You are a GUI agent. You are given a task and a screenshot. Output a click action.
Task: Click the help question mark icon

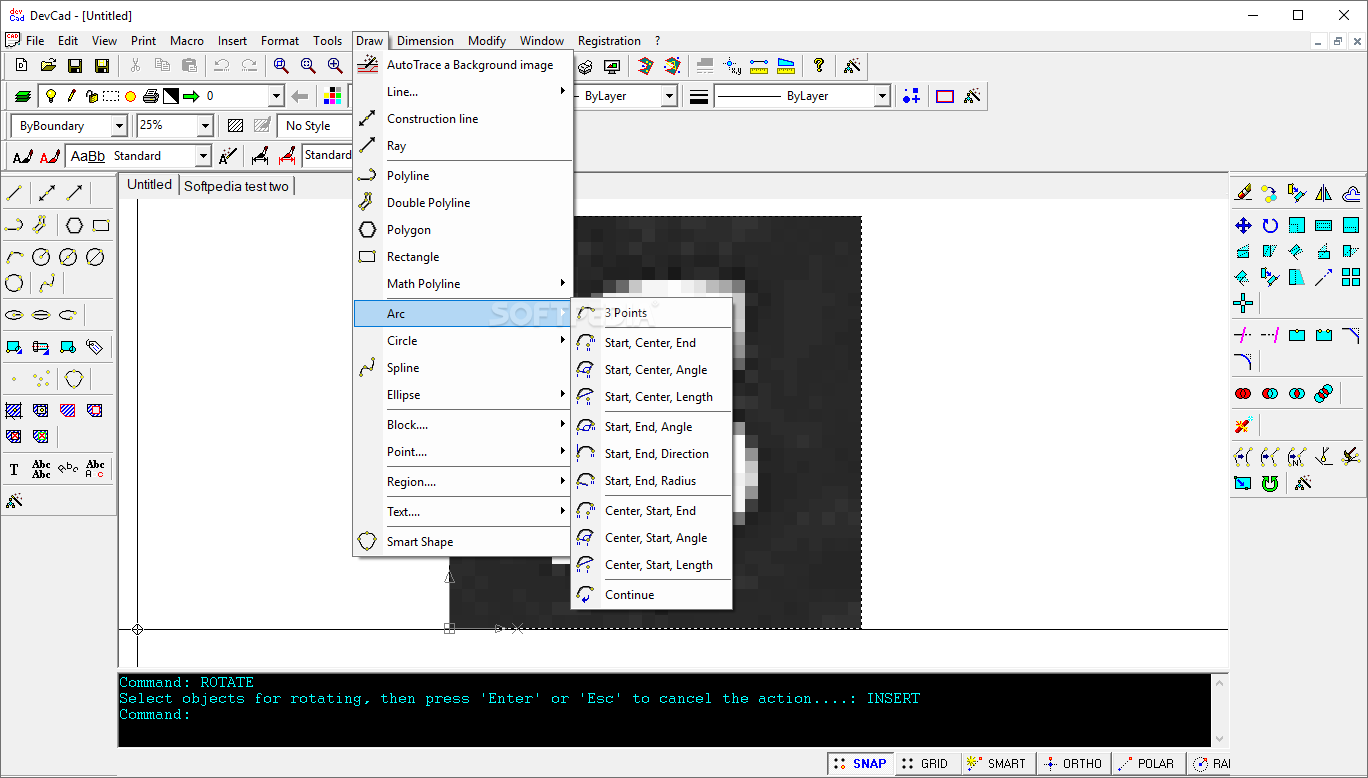(x=819, y=66)
